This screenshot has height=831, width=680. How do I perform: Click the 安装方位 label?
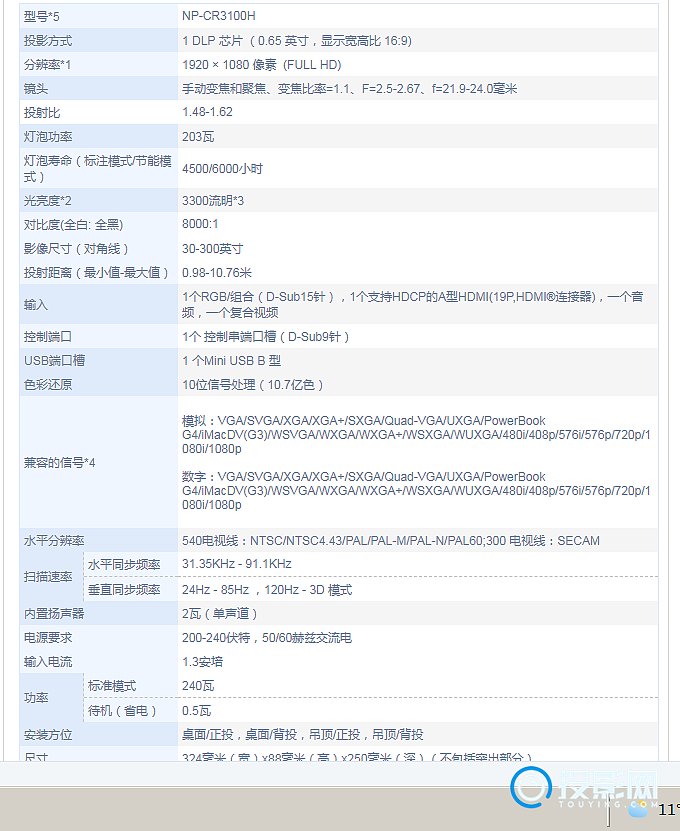pos(48,735)
